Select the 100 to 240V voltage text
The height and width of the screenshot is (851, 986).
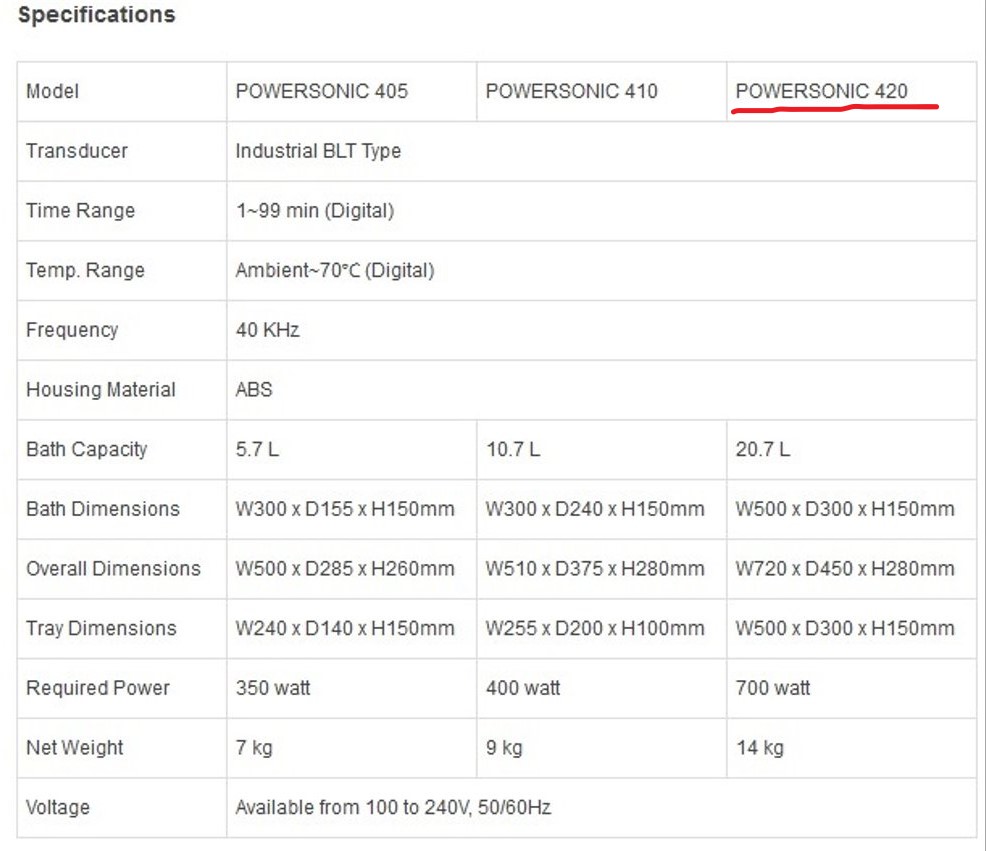(392, 807)
